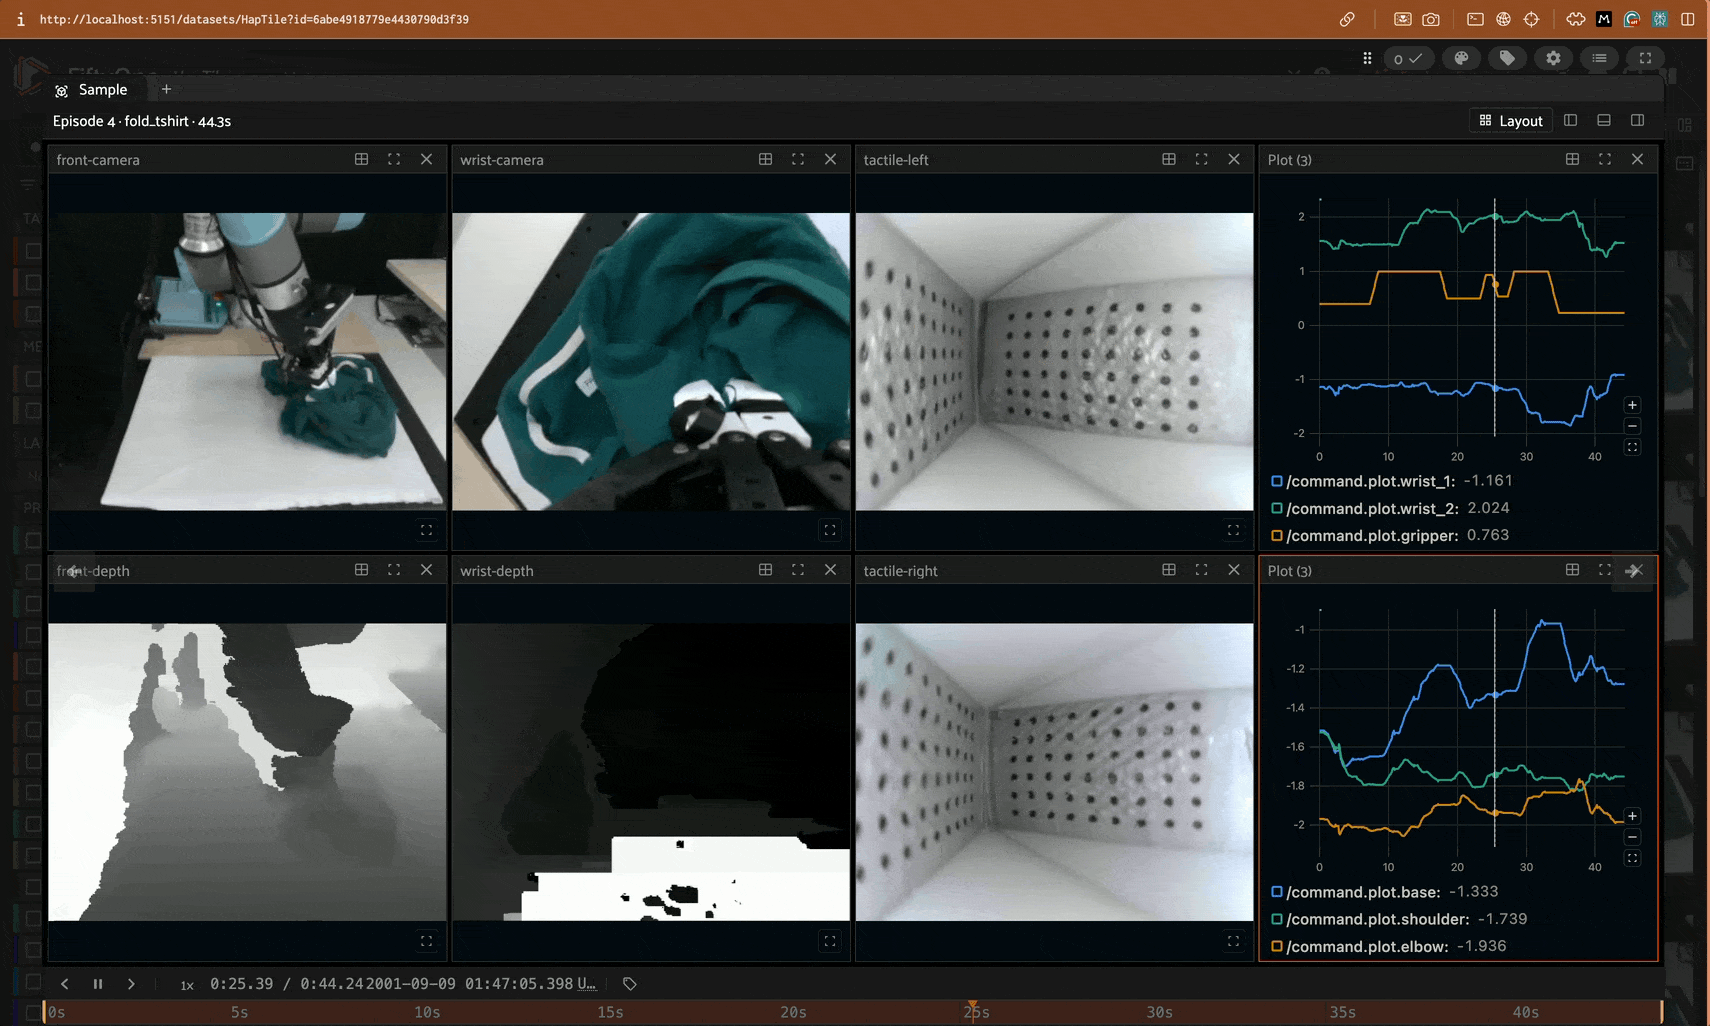Click the right sidebar layout icon beside Layout
The width and height of the screenshot is (1710, 1026).
[x=1637, y=120]
